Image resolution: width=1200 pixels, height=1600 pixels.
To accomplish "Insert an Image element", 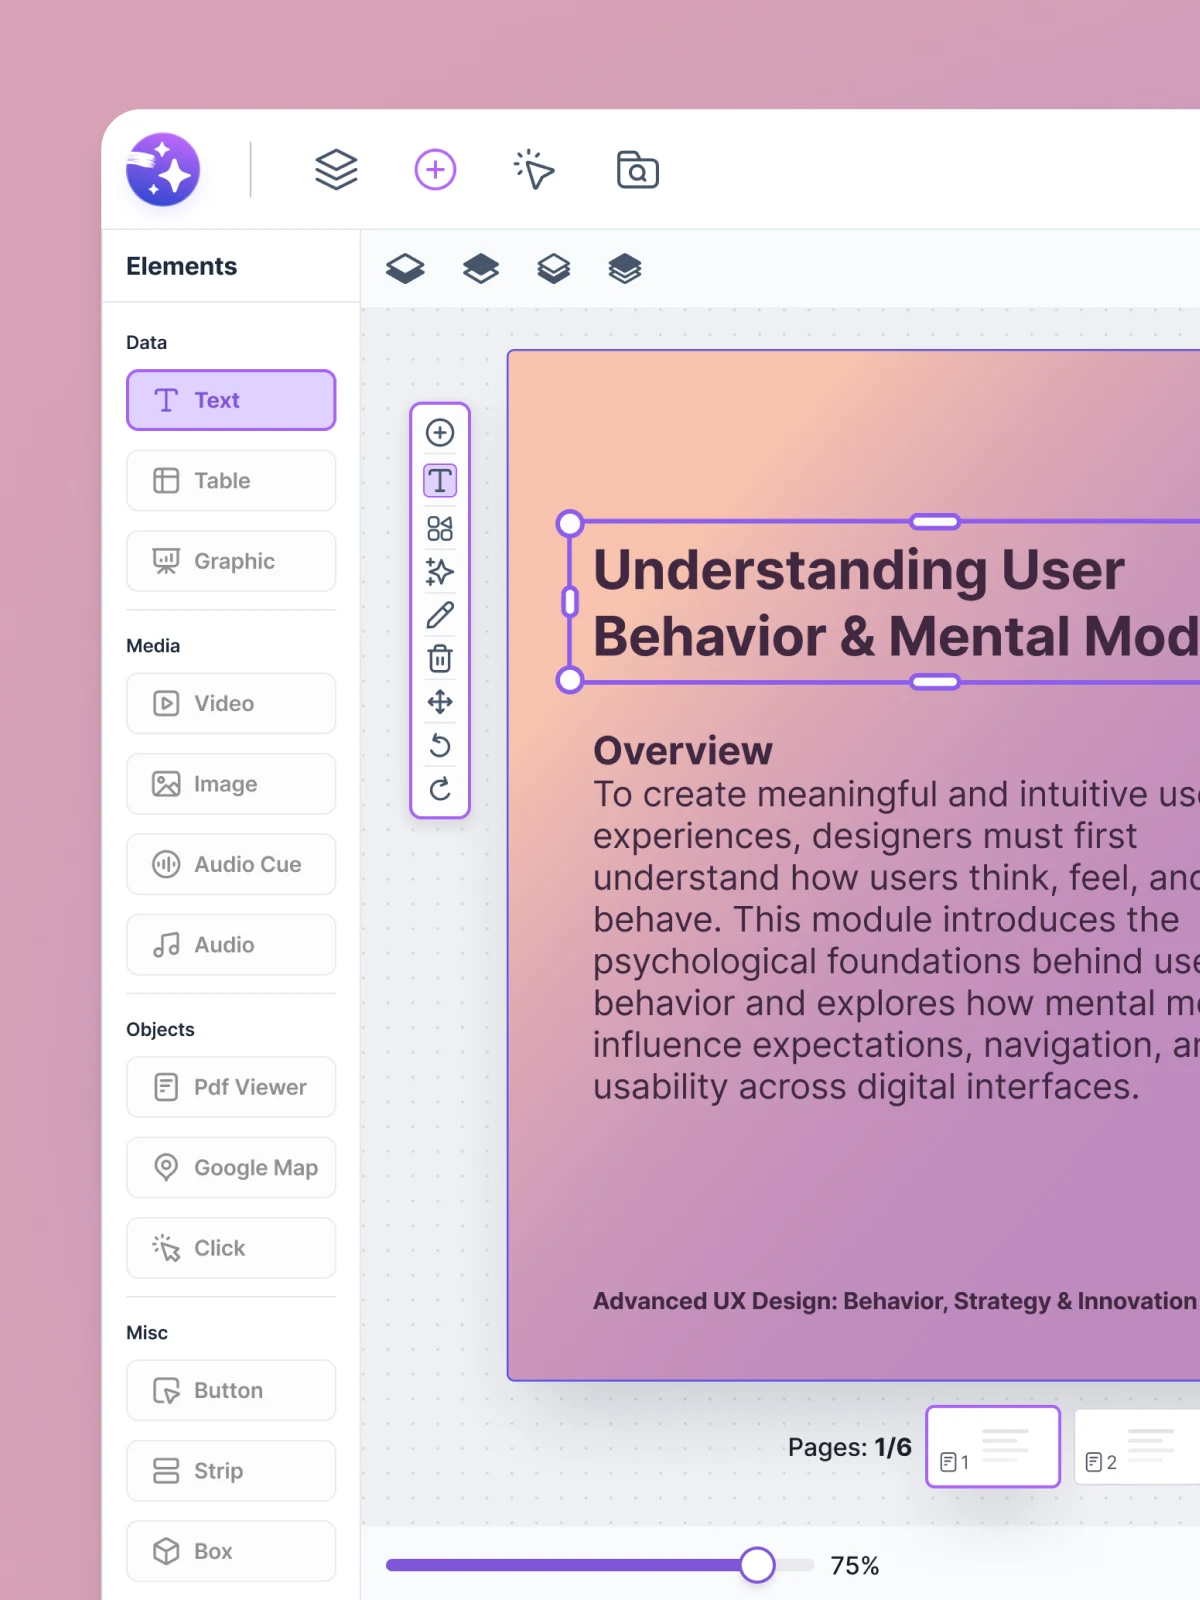I will [x=231, y=784].
